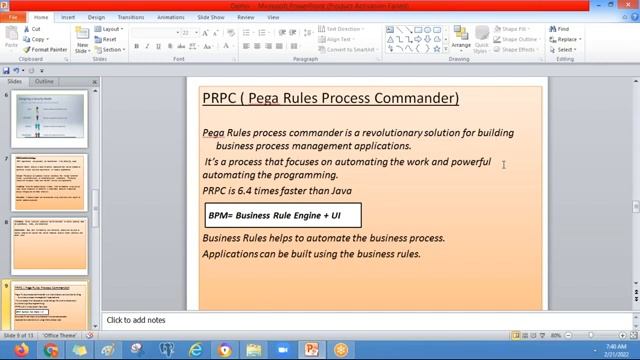Select the Isosceles Triangle shape
The image size is (640, 360).
390,39
